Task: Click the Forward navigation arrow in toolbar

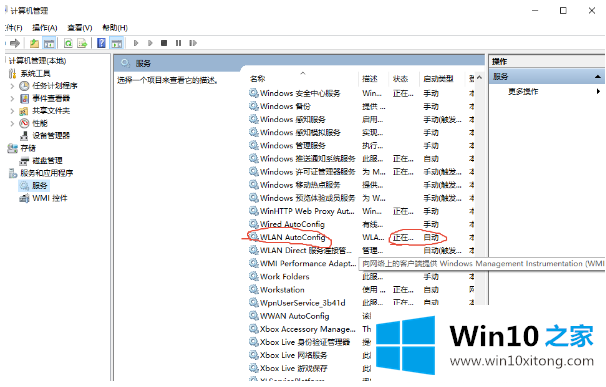Action: (15, 43)
